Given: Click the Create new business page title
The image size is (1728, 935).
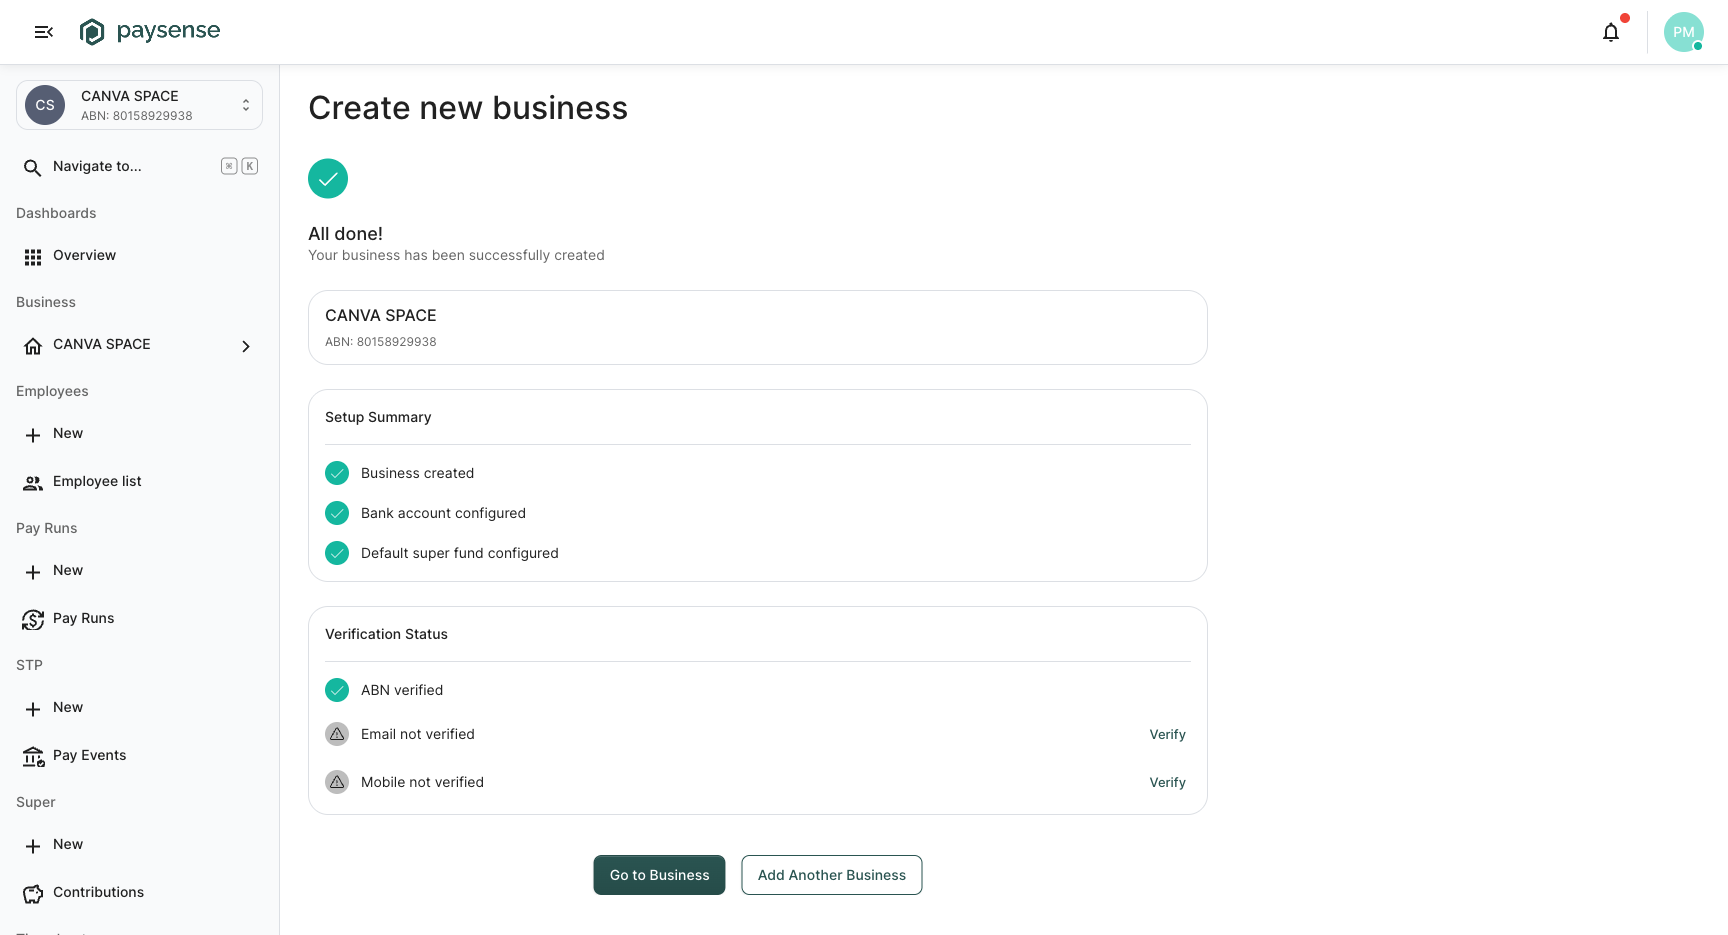Looking at the screenshot, I should [x=468, y=108].
